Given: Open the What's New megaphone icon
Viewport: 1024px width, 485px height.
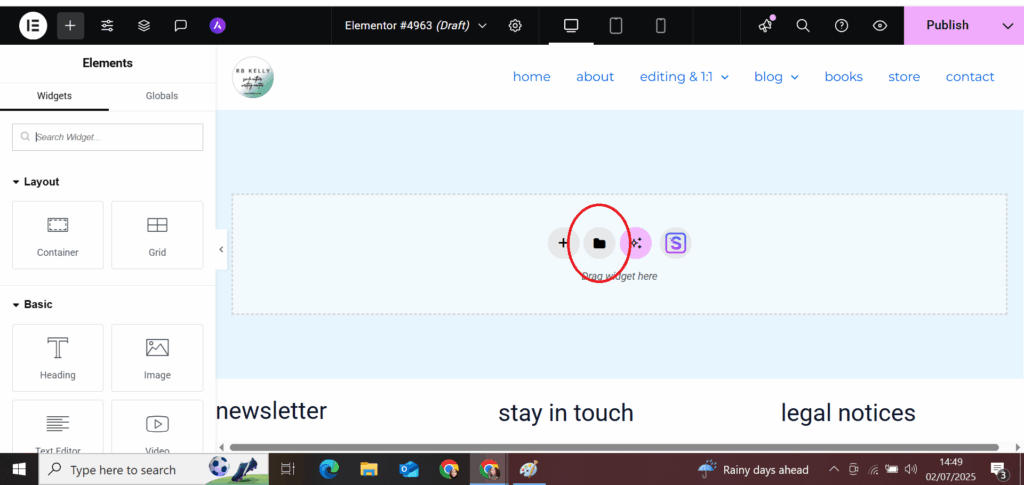Looking at the screenshot, I should [x=765, y=25].
